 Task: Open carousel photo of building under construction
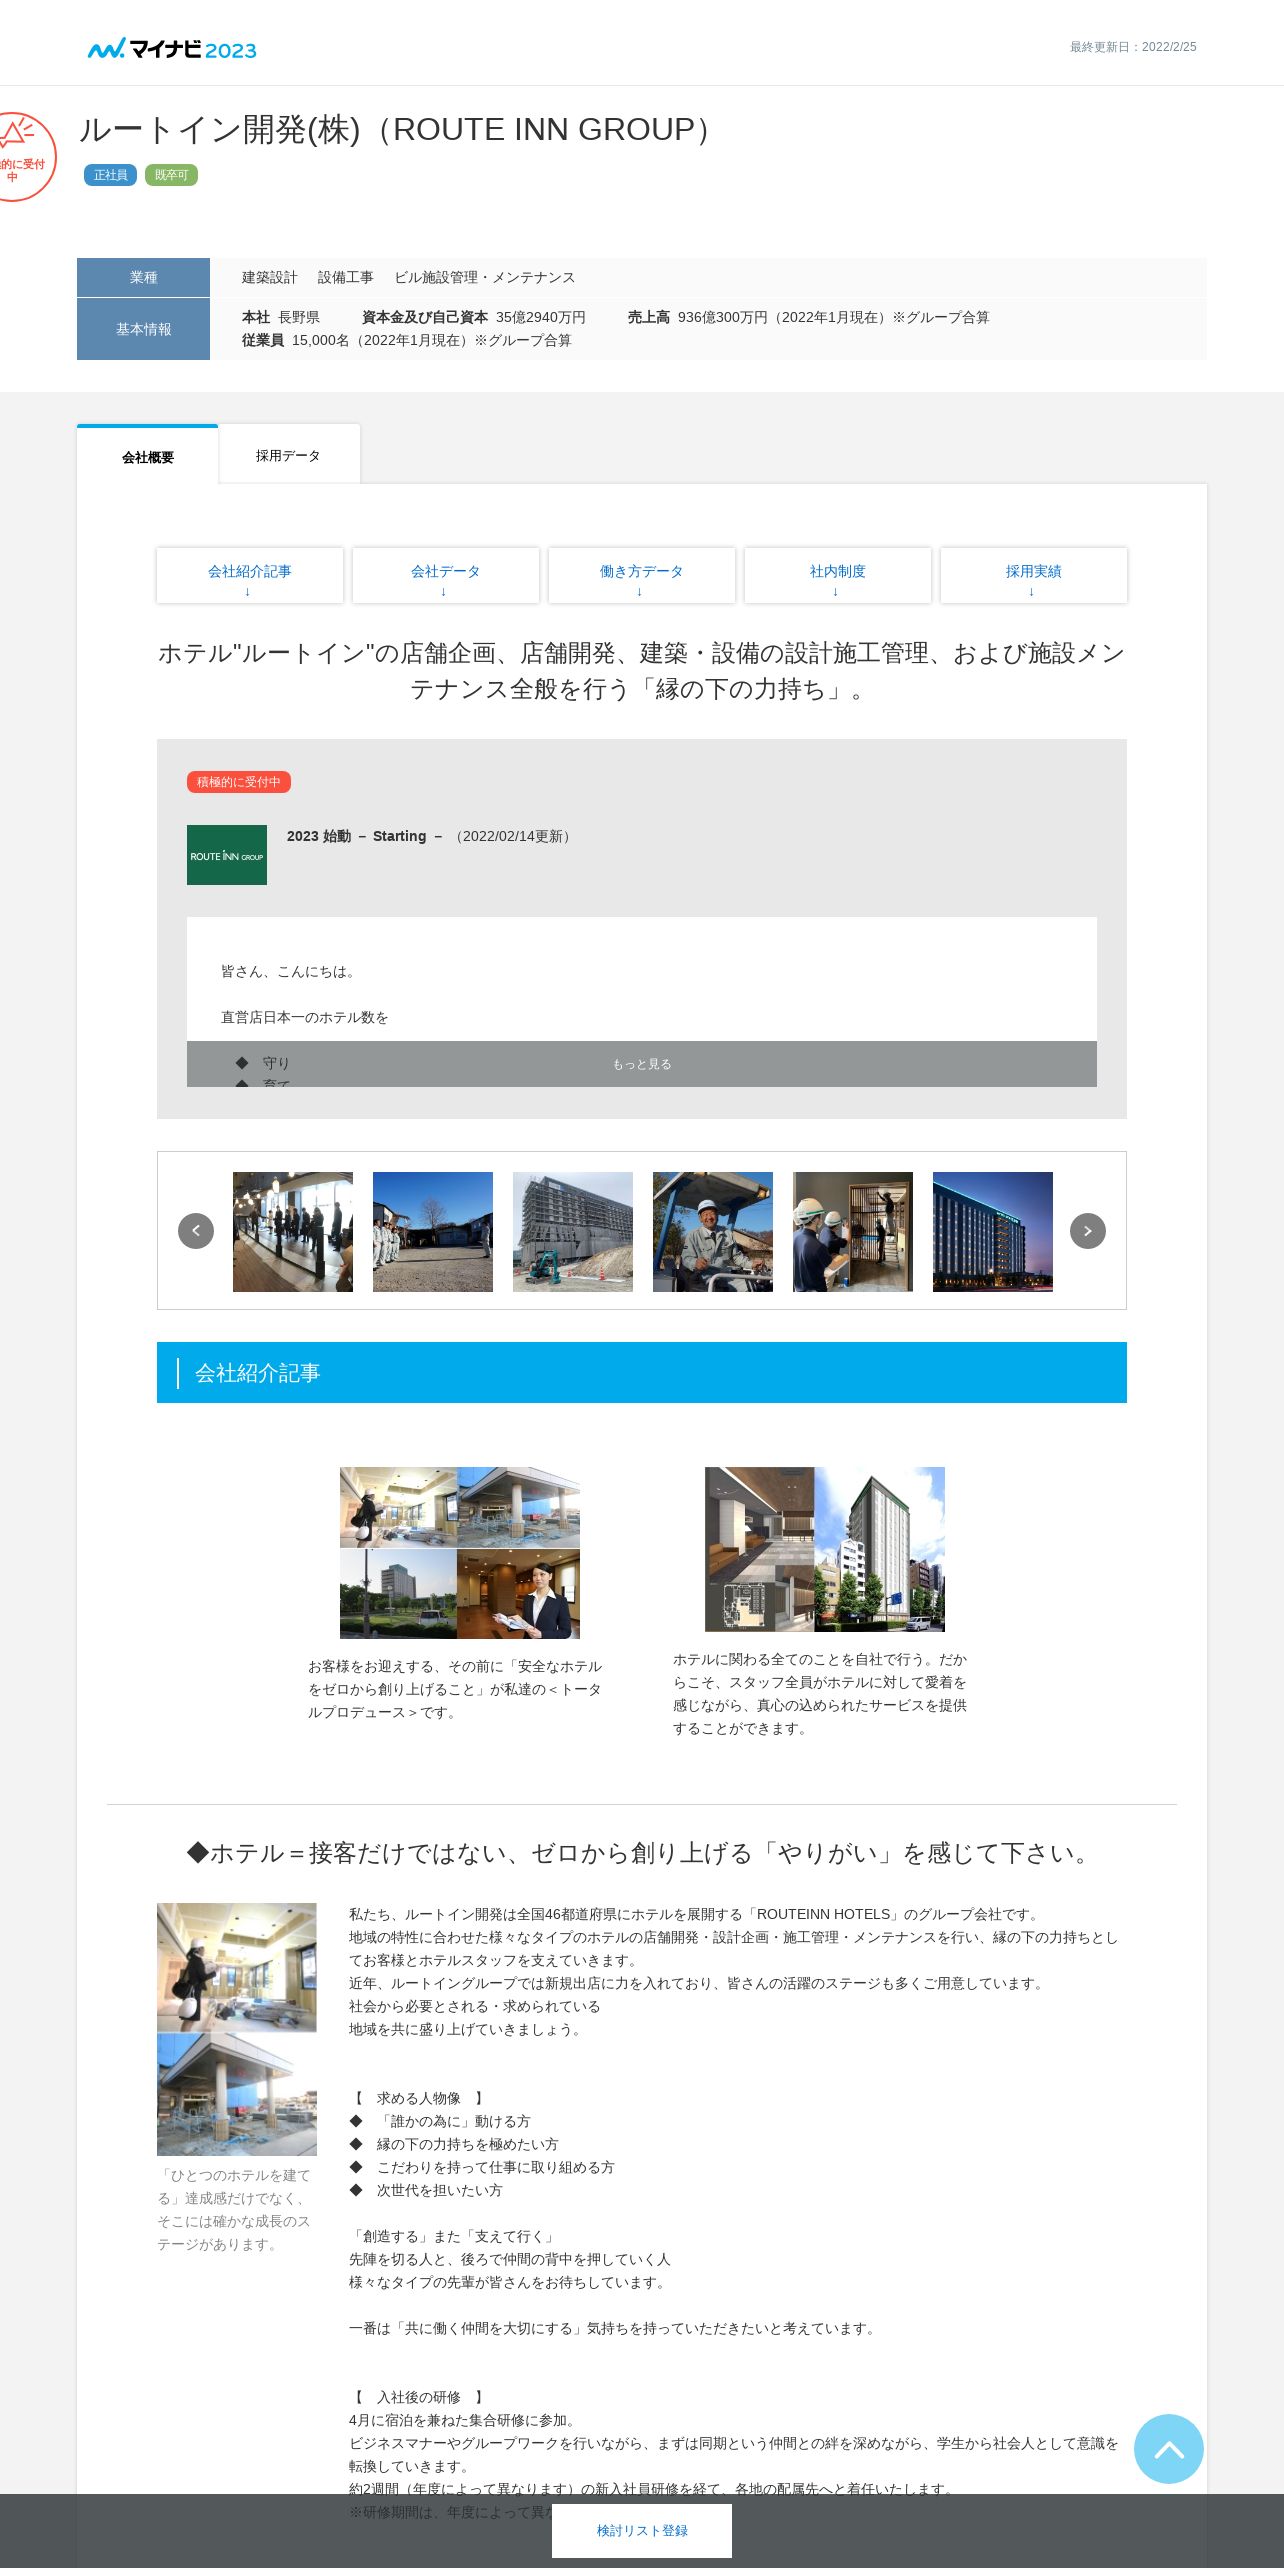click(x=573, y=1232)
